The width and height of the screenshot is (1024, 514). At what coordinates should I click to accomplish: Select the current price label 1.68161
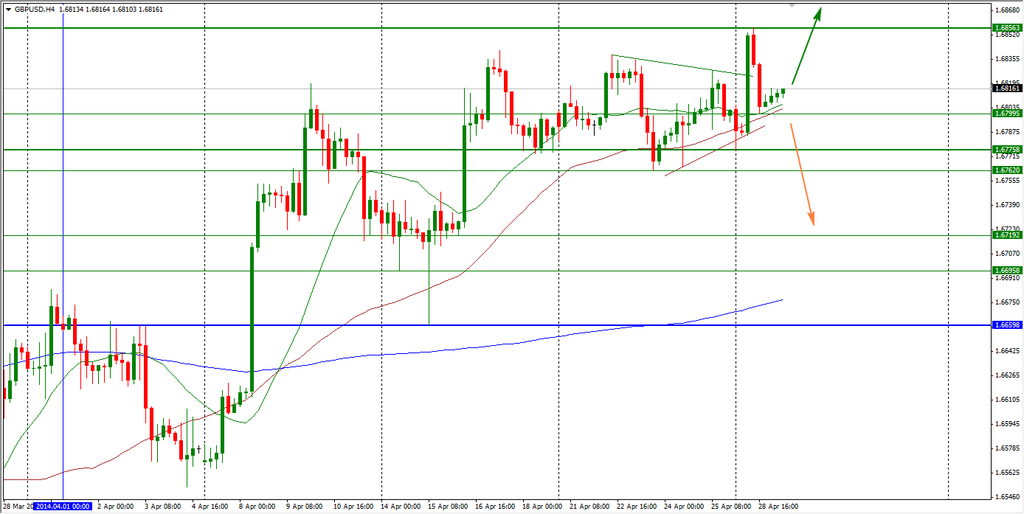pyautogui.click(x=1006, y=88)
